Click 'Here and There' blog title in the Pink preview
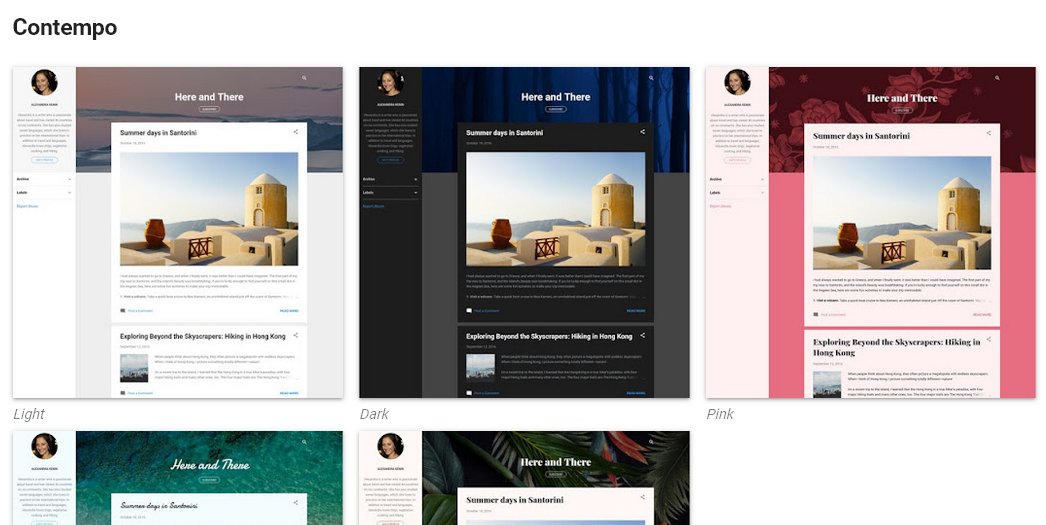Screen dimensions: 1046x525 [x=902, y=98]
